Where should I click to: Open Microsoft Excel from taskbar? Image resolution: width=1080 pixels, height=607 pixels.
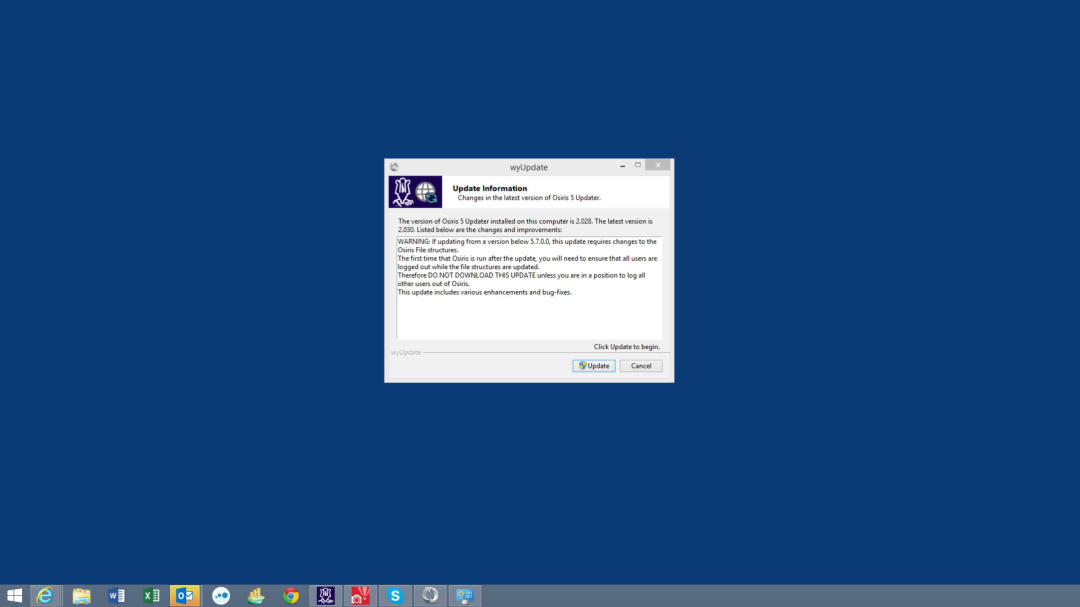tap(151, 596)
